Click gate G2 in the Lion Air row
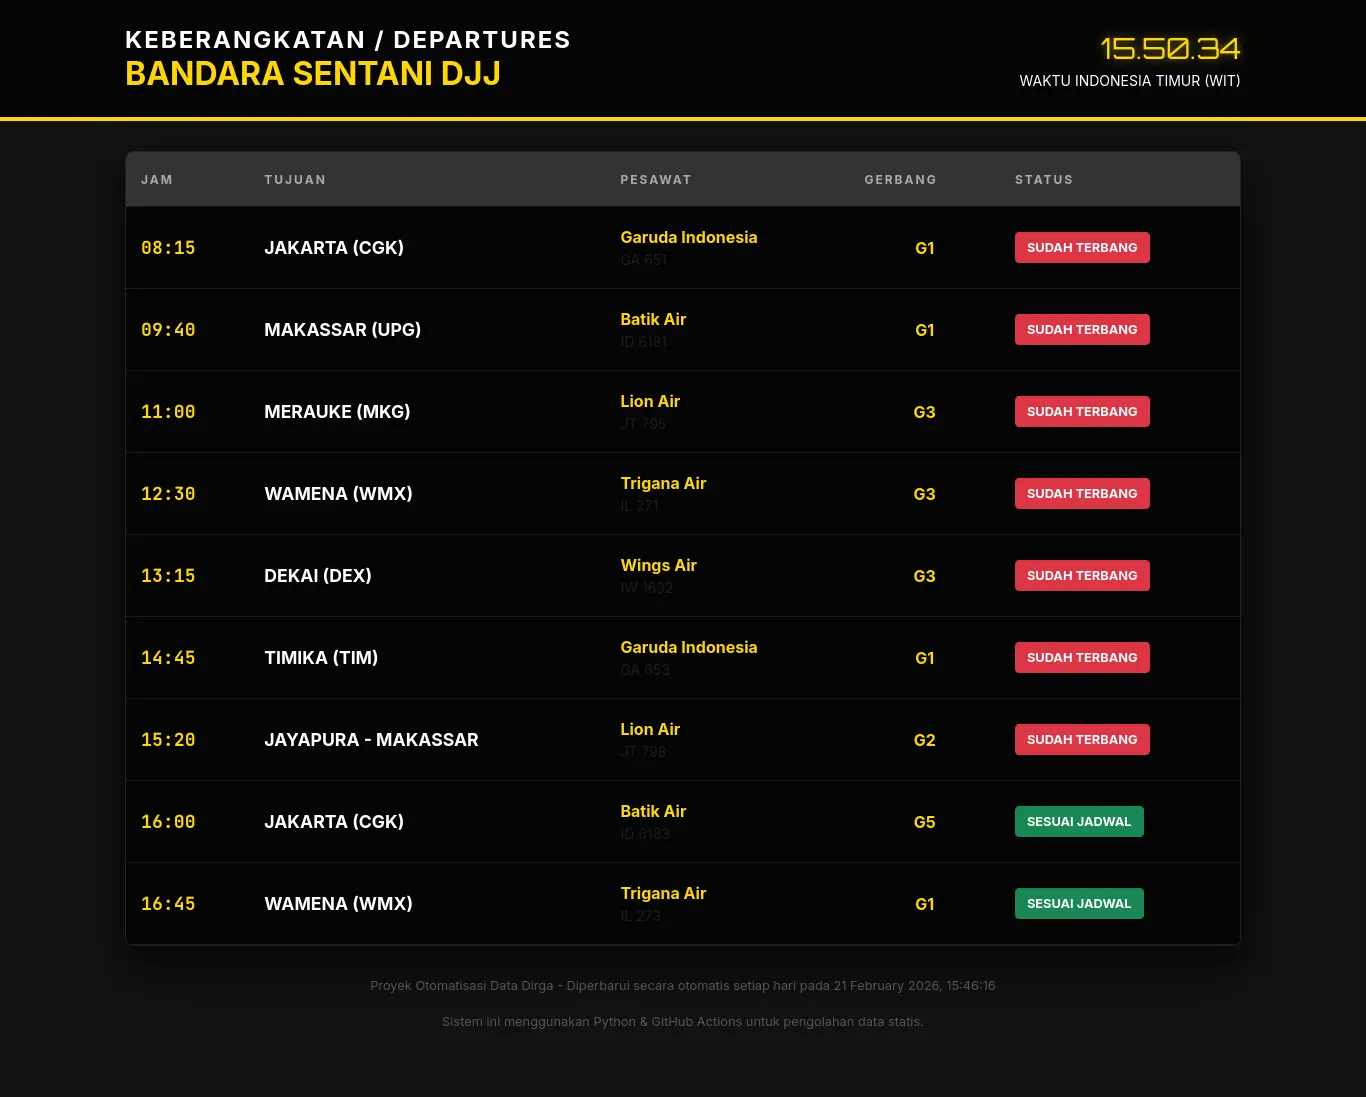This screenshot has height=1097, width=1366. 924,740
